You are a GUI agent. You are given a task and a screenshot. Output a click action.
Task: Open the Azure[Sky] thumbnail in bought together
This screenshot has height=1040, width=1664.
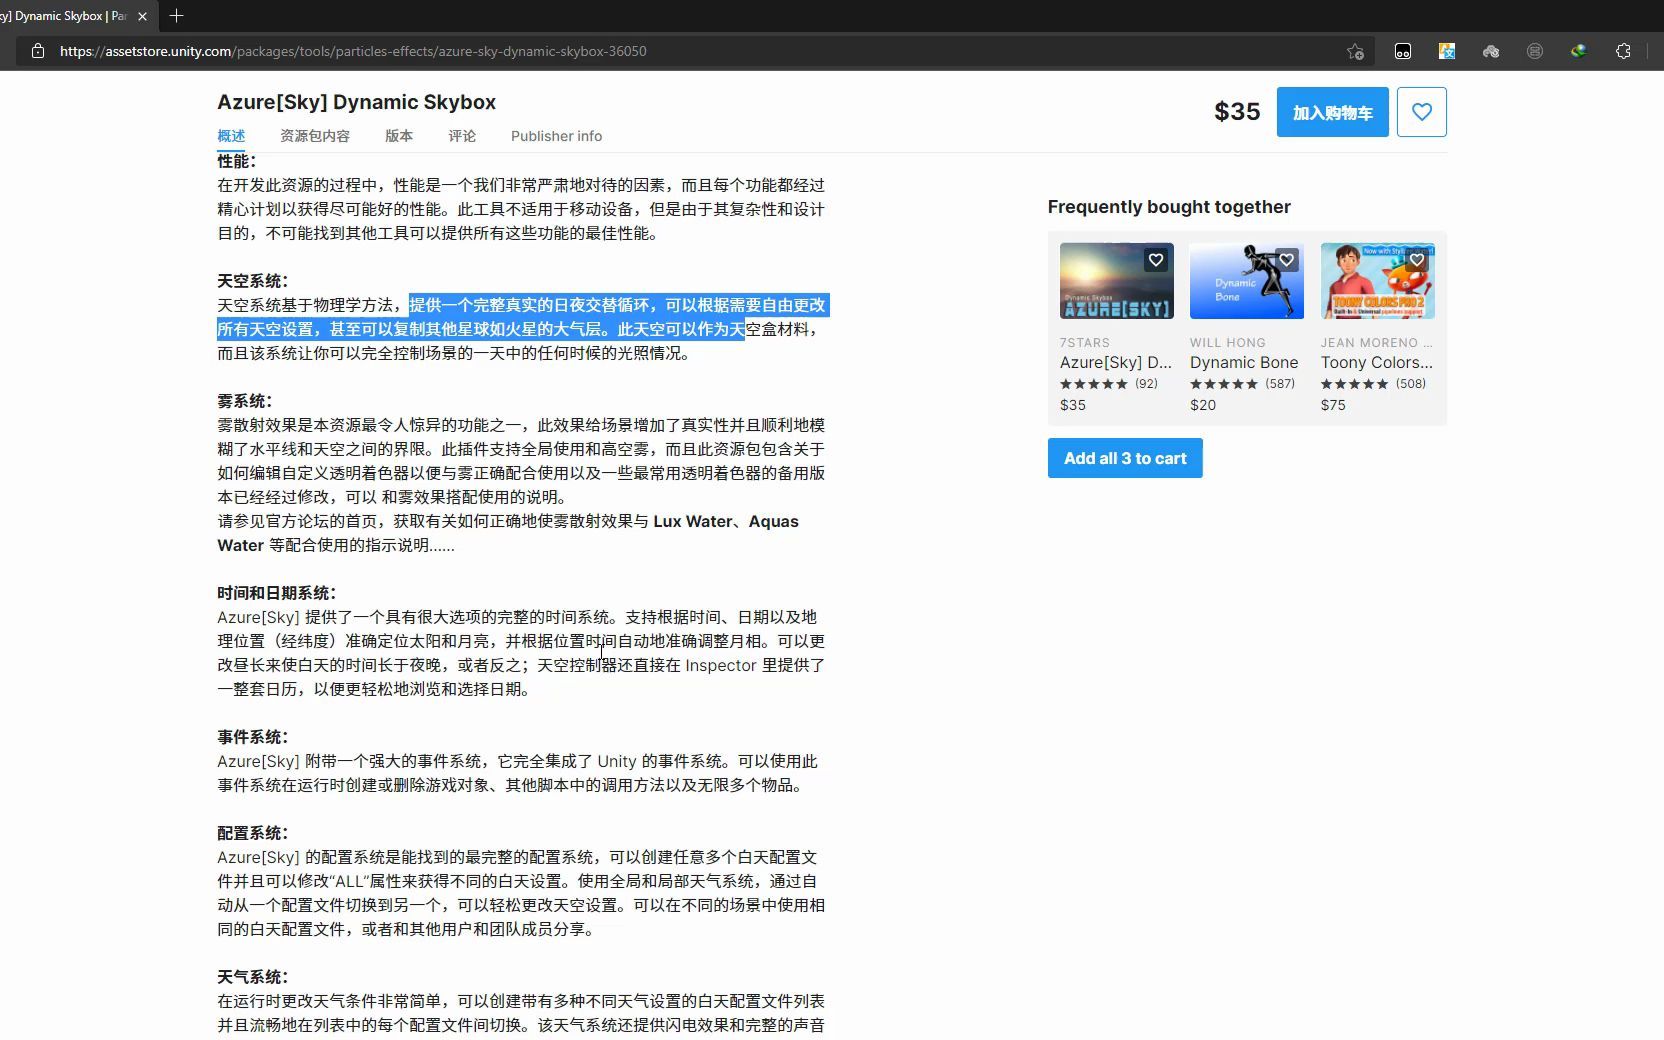coord(1117,281)
